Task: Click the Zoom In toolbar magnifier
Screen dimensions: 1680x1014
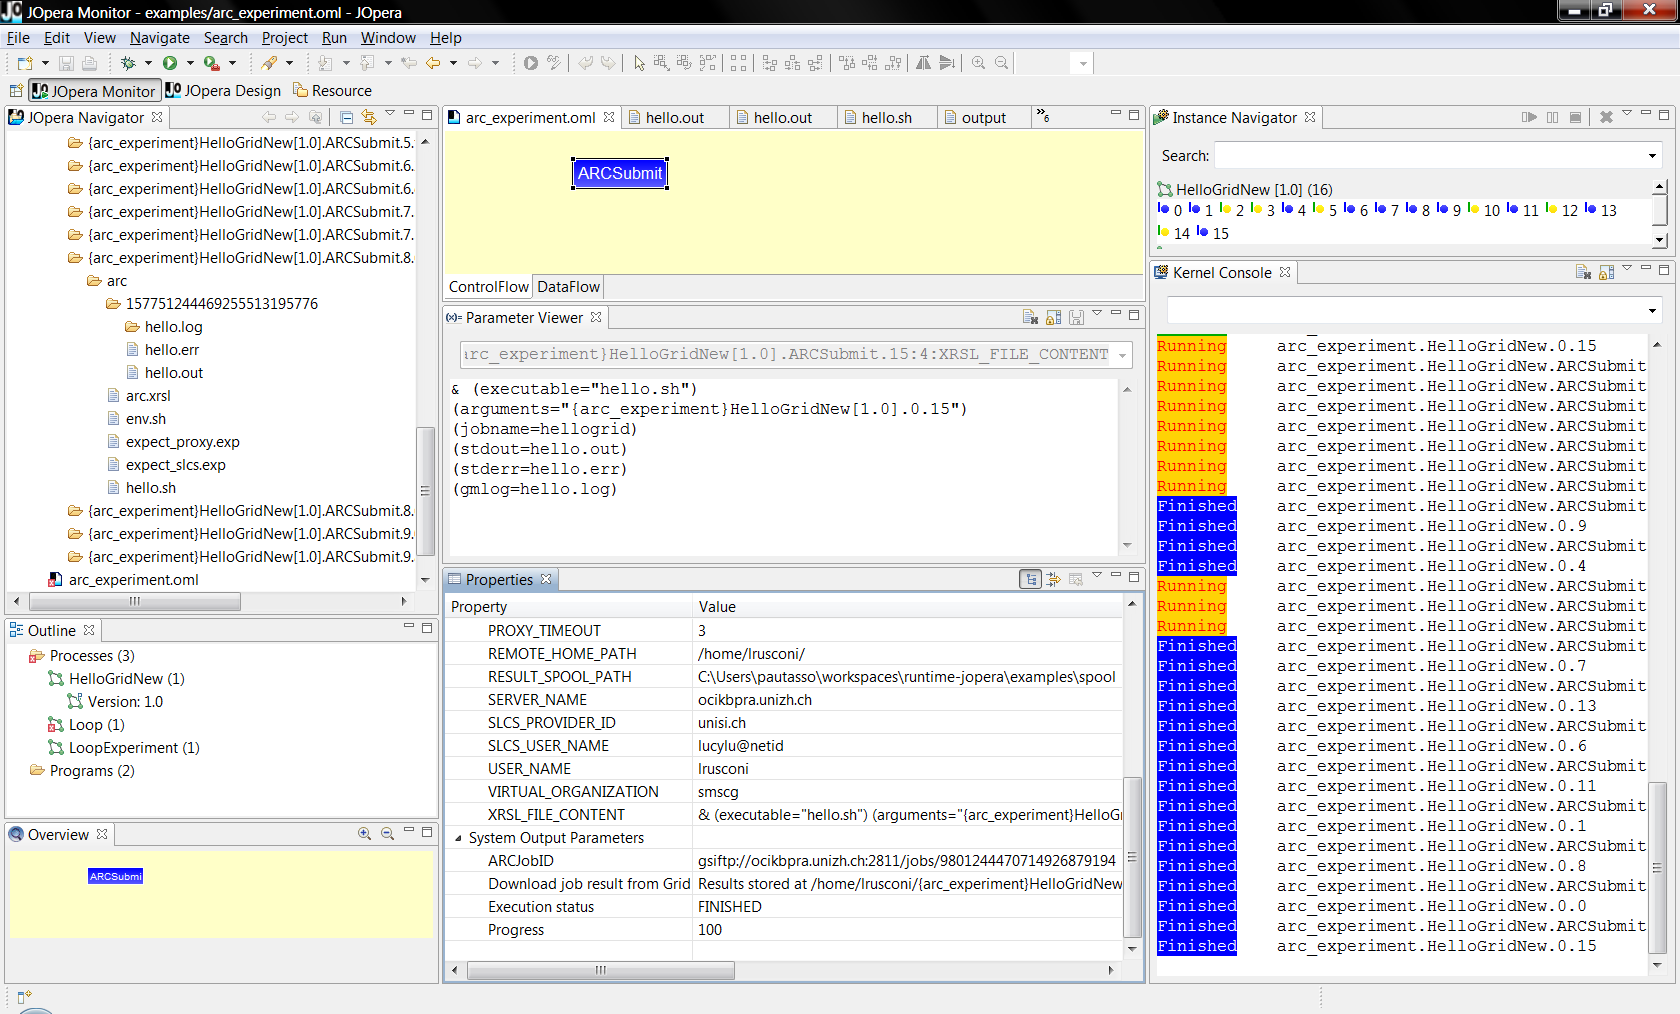Action: [x=978, y=63]
